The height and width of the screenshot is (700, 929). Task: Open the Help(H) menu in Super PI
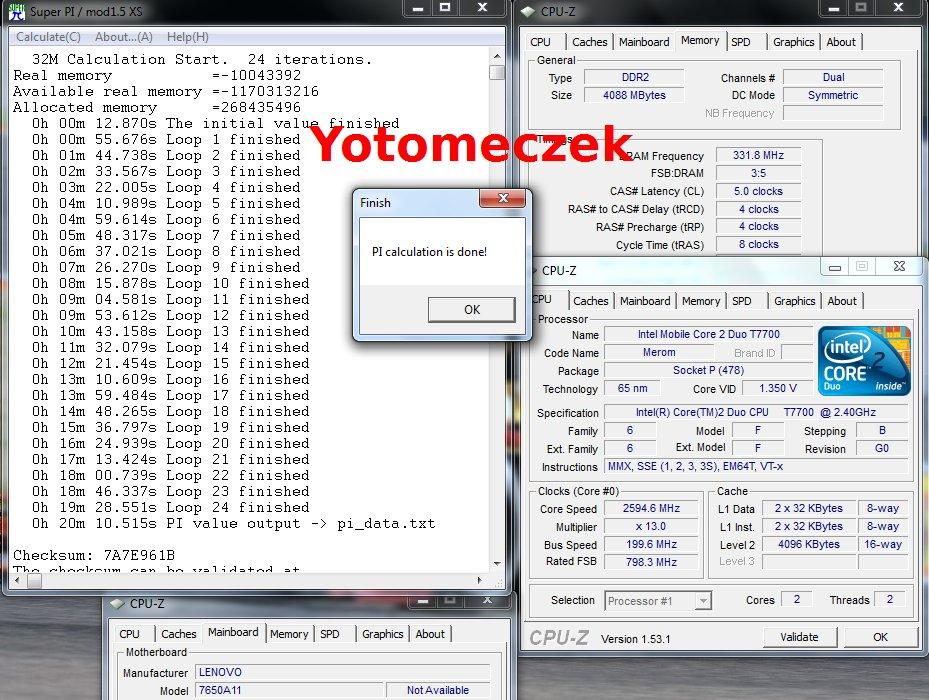point(188,37)
